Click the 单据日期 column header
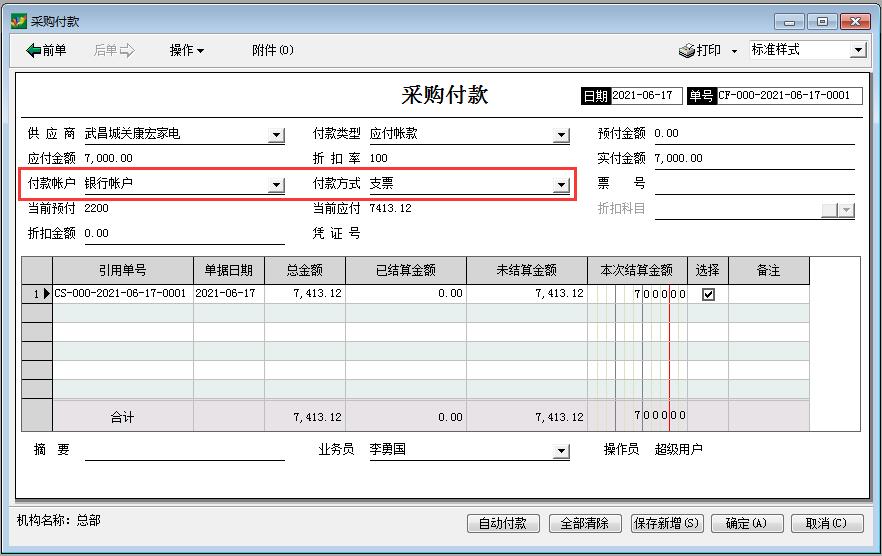The image size is (882, 556). [228, 271]
